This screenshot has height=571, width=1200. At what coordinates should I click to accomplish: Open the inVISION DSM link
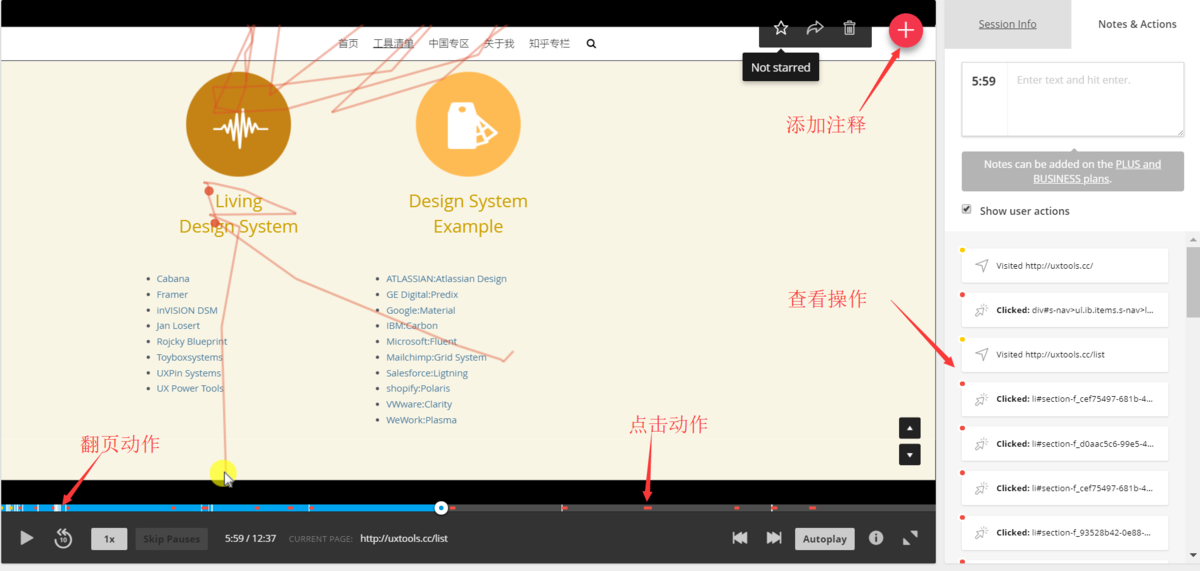tap(187, 310)
